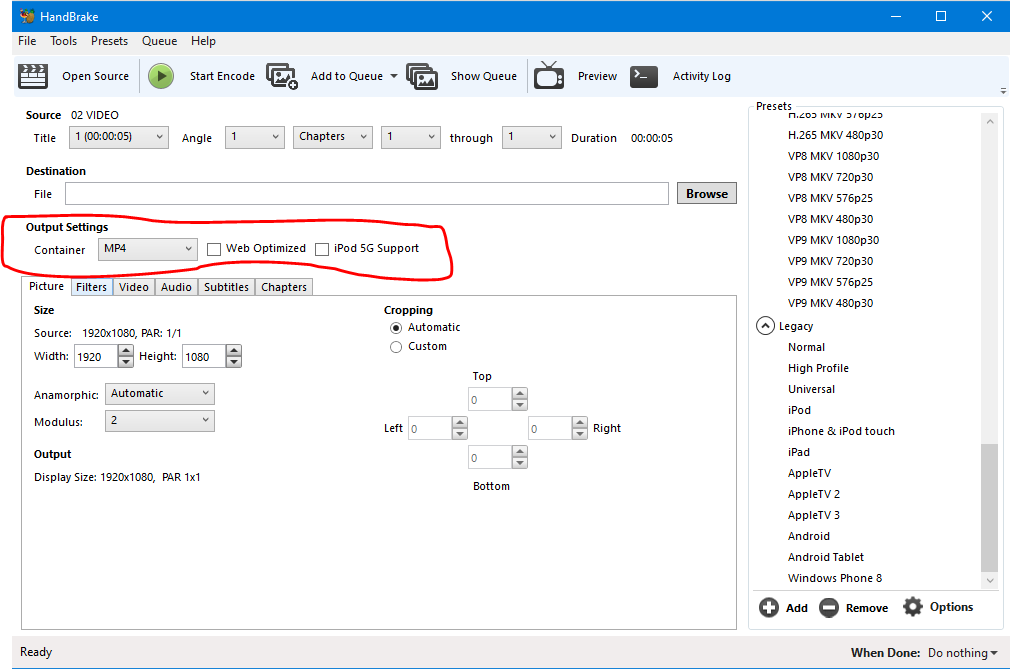The width and height of the screenshot is (1010, 669).
Task: Select the Automatic cropping radio button
Action: pyautogui.click(x=396, y=328)
